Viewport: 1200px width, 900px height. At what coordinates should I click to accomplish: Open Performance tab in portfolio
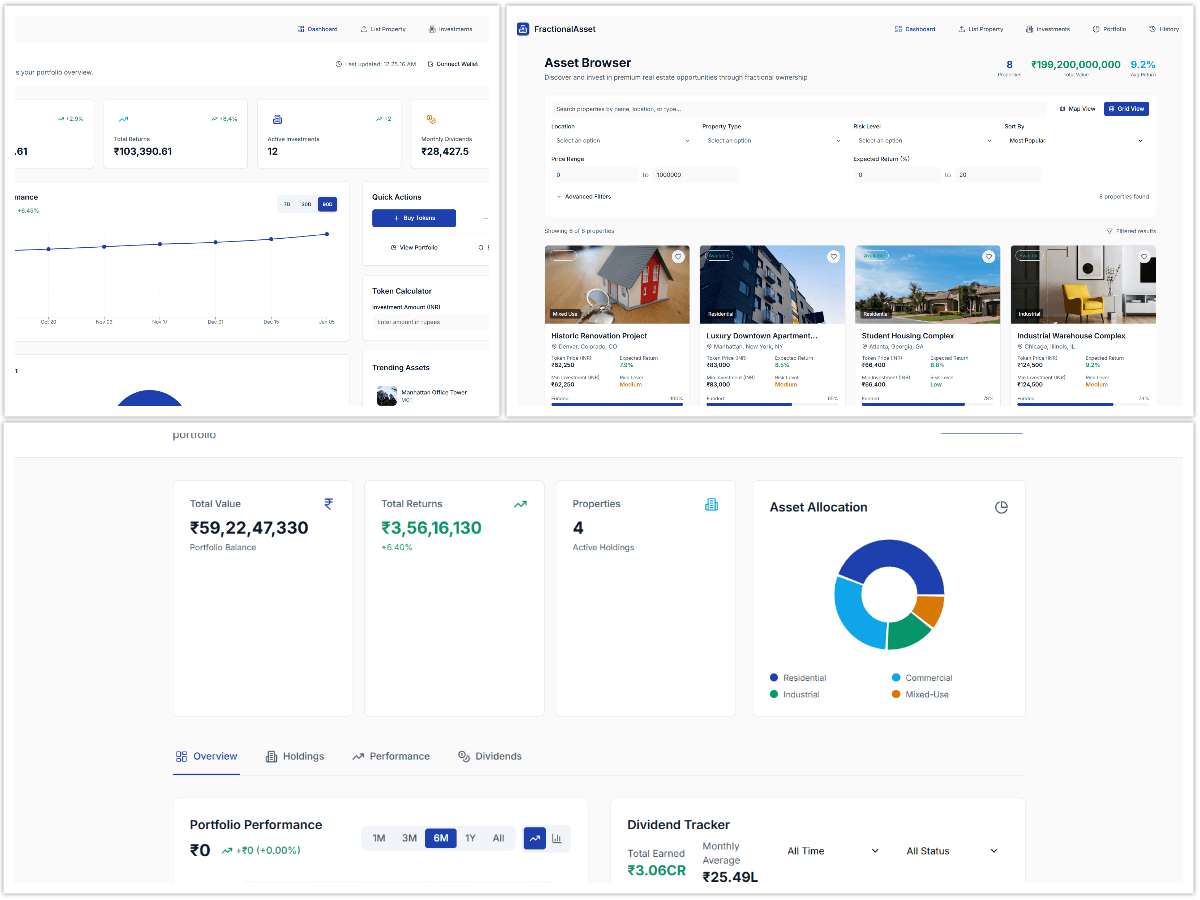click(391, 757)
